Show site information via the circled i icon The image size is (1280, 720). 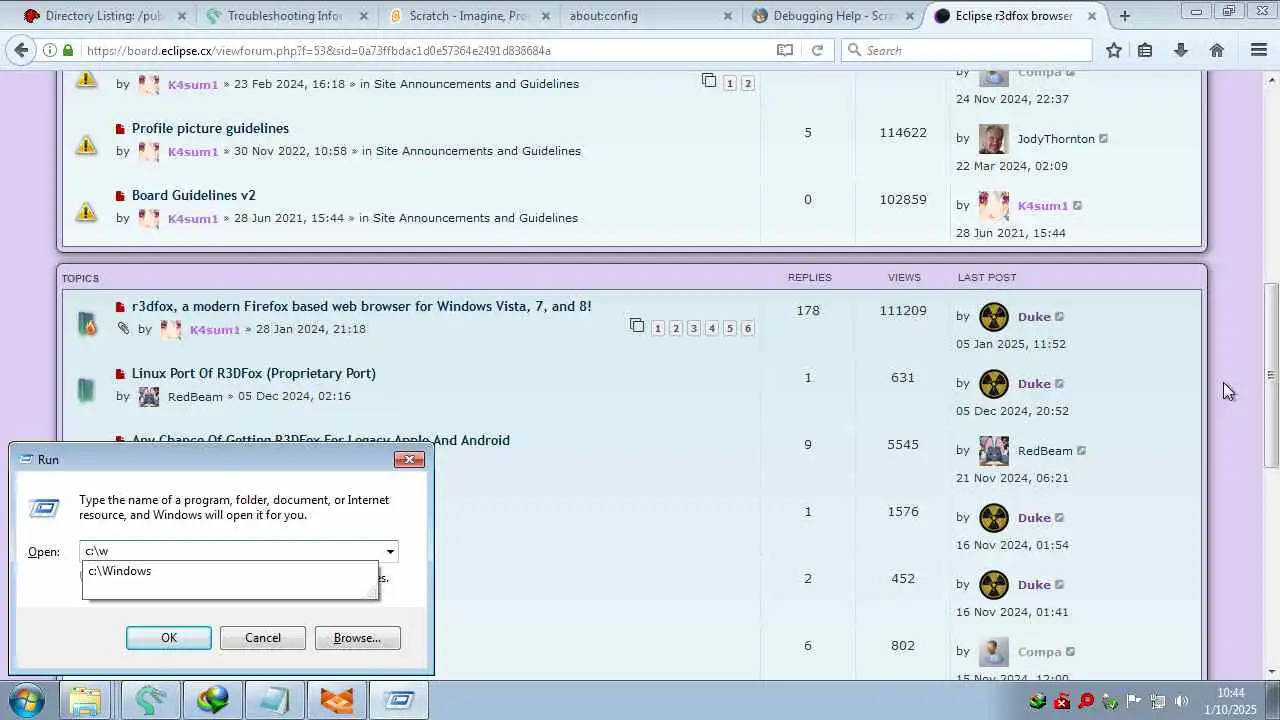[x=50, y=50]
